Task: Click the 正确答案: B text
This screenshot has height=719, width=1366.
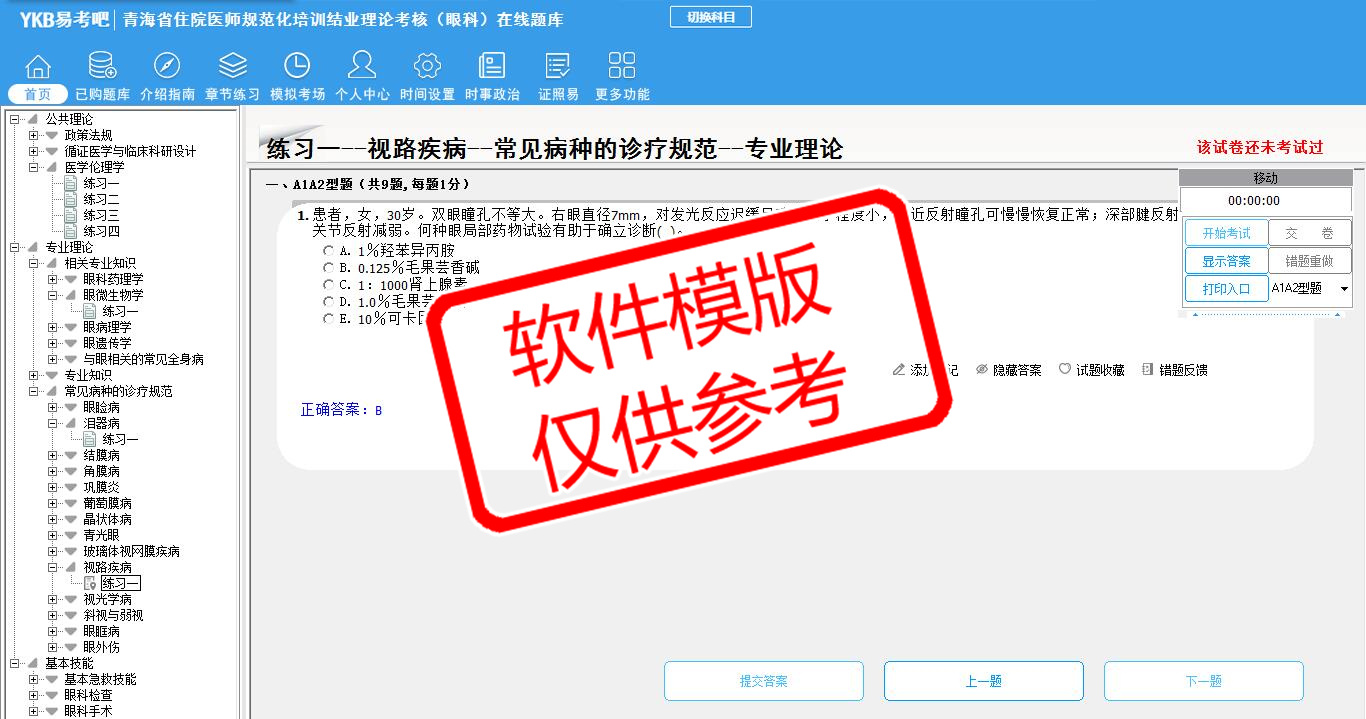Action: pyautogui.click(x=342, y=411)
